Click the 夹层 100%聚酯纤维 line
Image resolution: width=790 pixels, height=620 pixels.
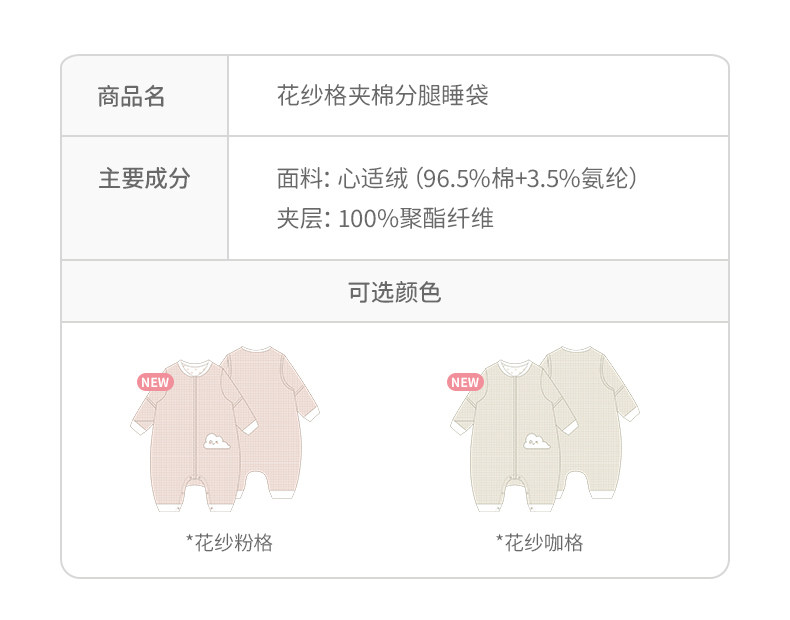(385, 219)
